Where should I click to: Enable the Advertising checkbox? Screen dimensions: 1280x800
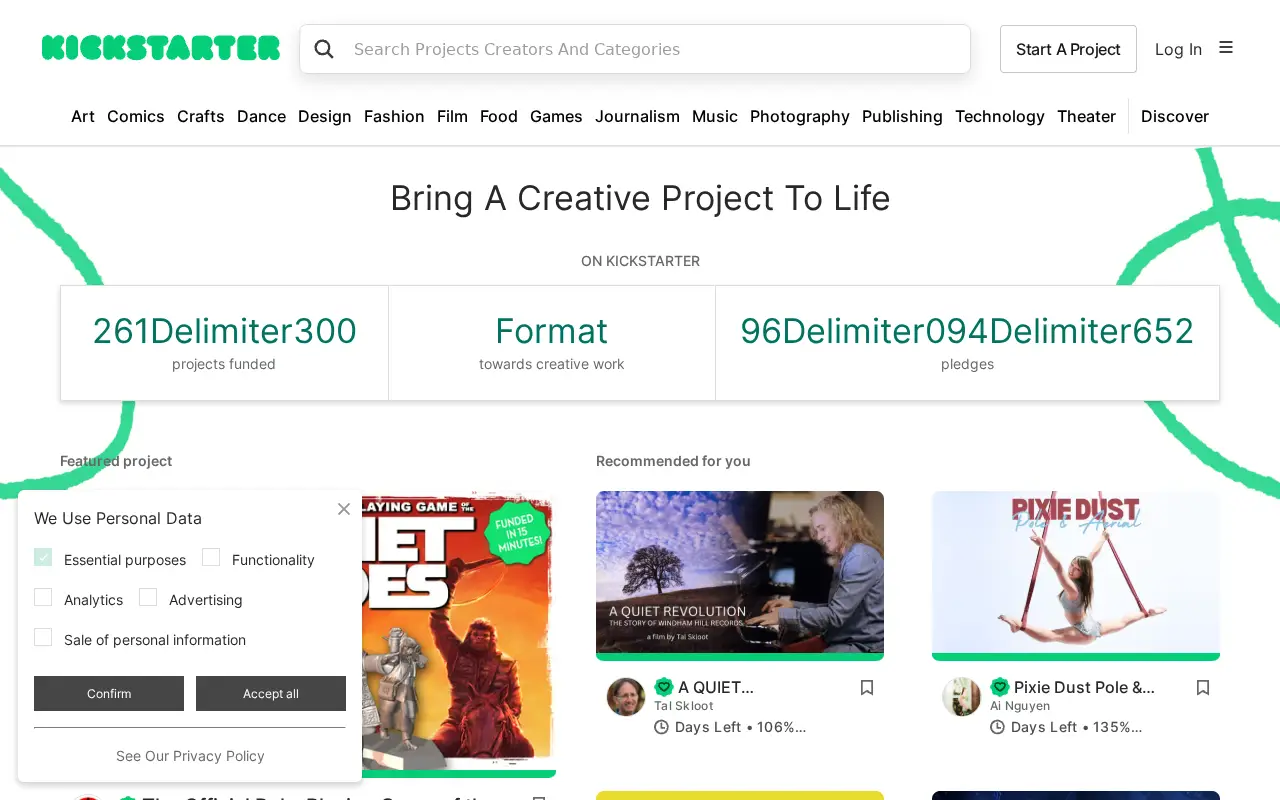(x=148, y=597)
